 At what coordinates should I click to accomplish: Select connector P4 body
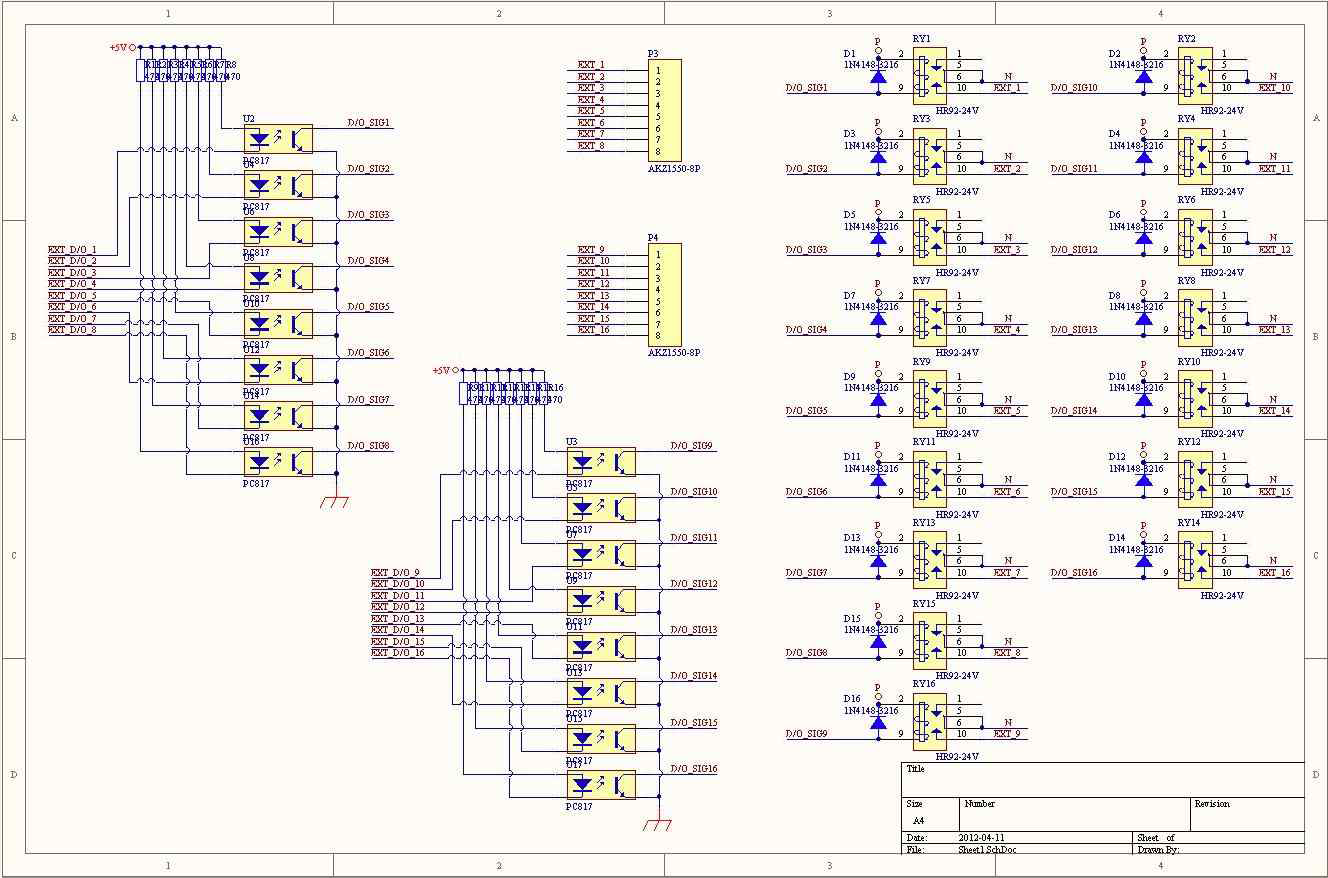664,294
